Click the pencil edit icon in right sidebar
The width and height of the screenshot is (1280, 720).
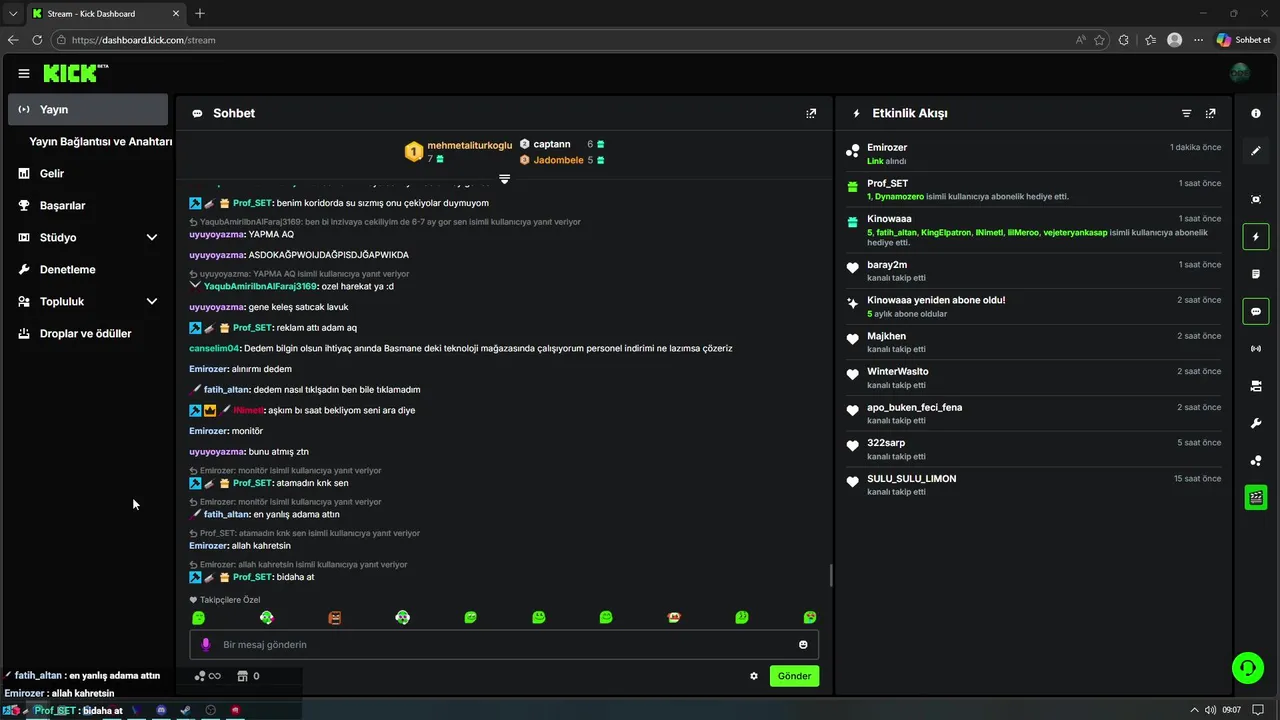(x=1256, y=151)
